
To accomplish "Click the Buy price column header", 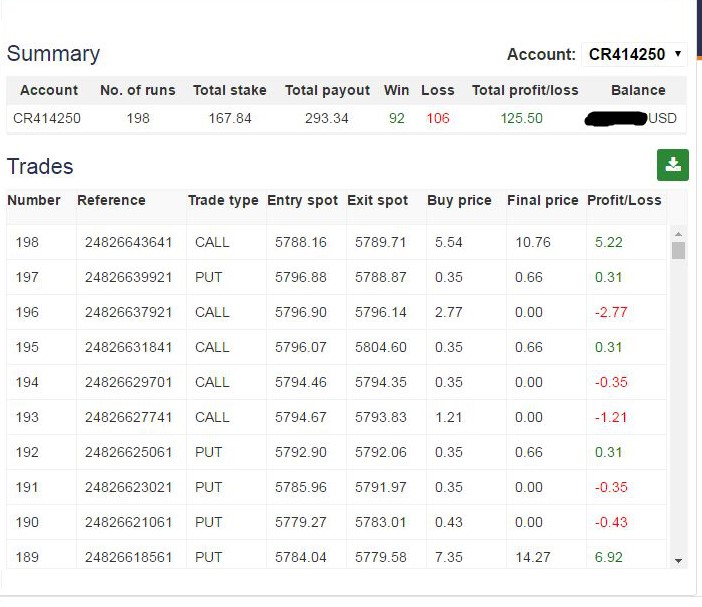I will (459, 200).
